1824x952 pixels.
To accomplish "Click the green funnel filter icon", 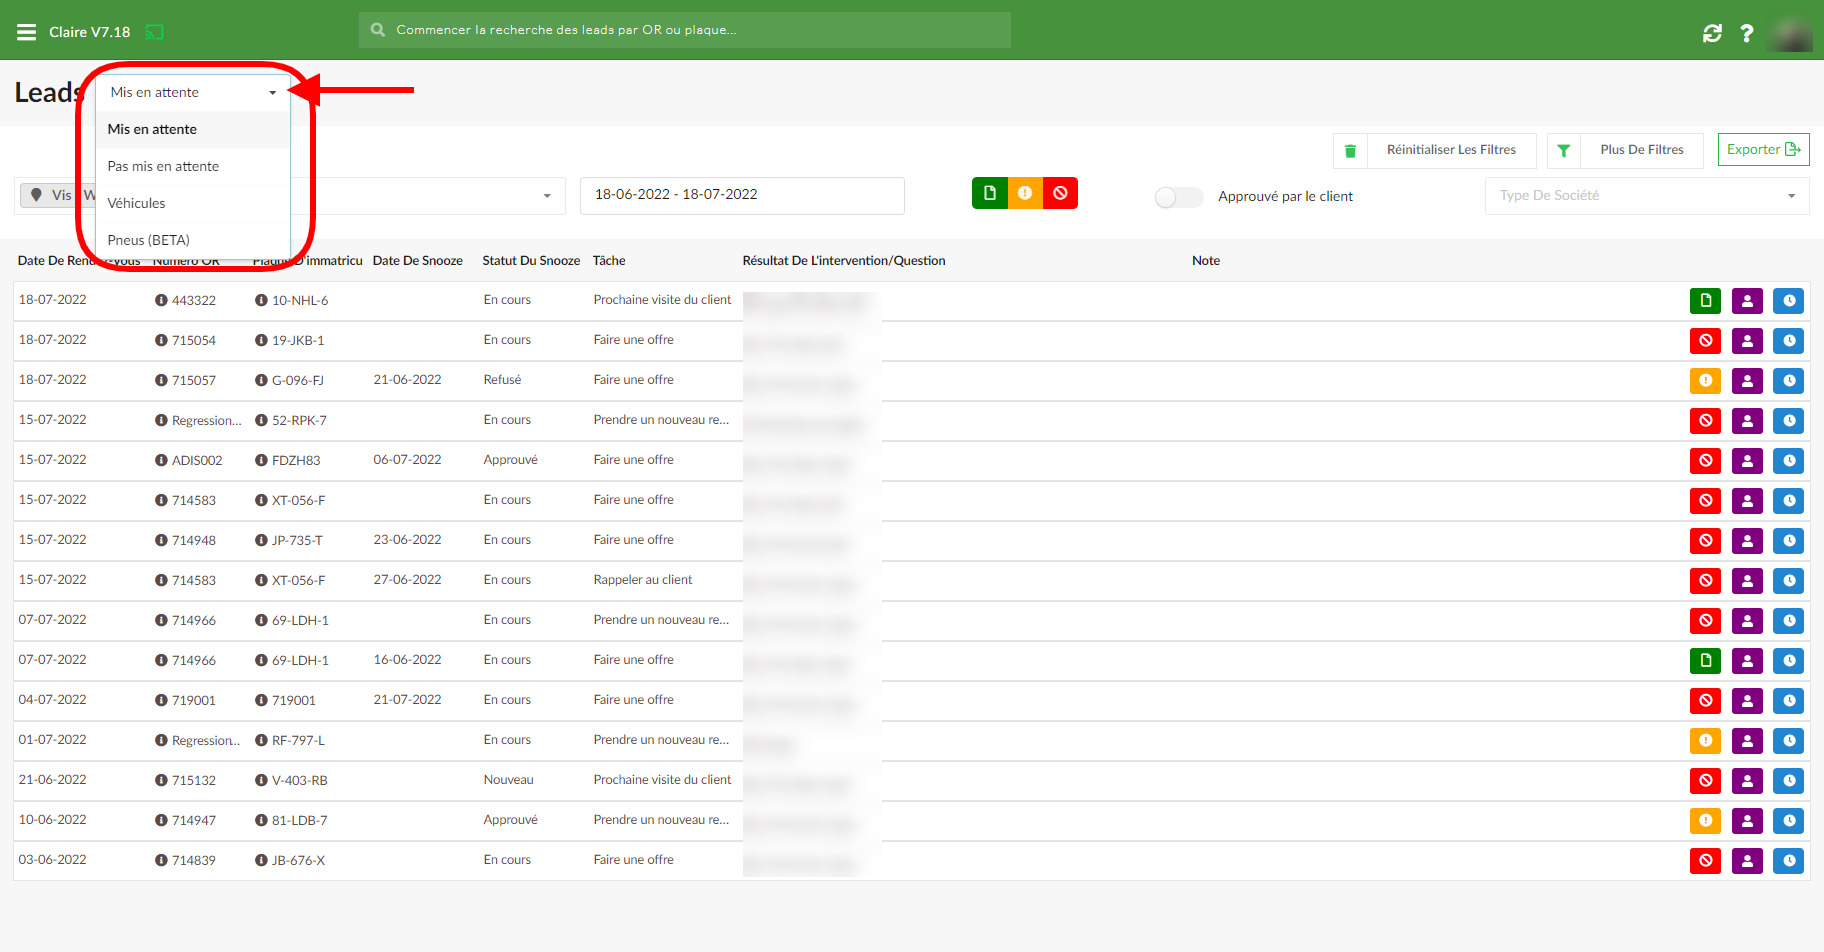I will pyautogui.click(x=1563, y=150).
